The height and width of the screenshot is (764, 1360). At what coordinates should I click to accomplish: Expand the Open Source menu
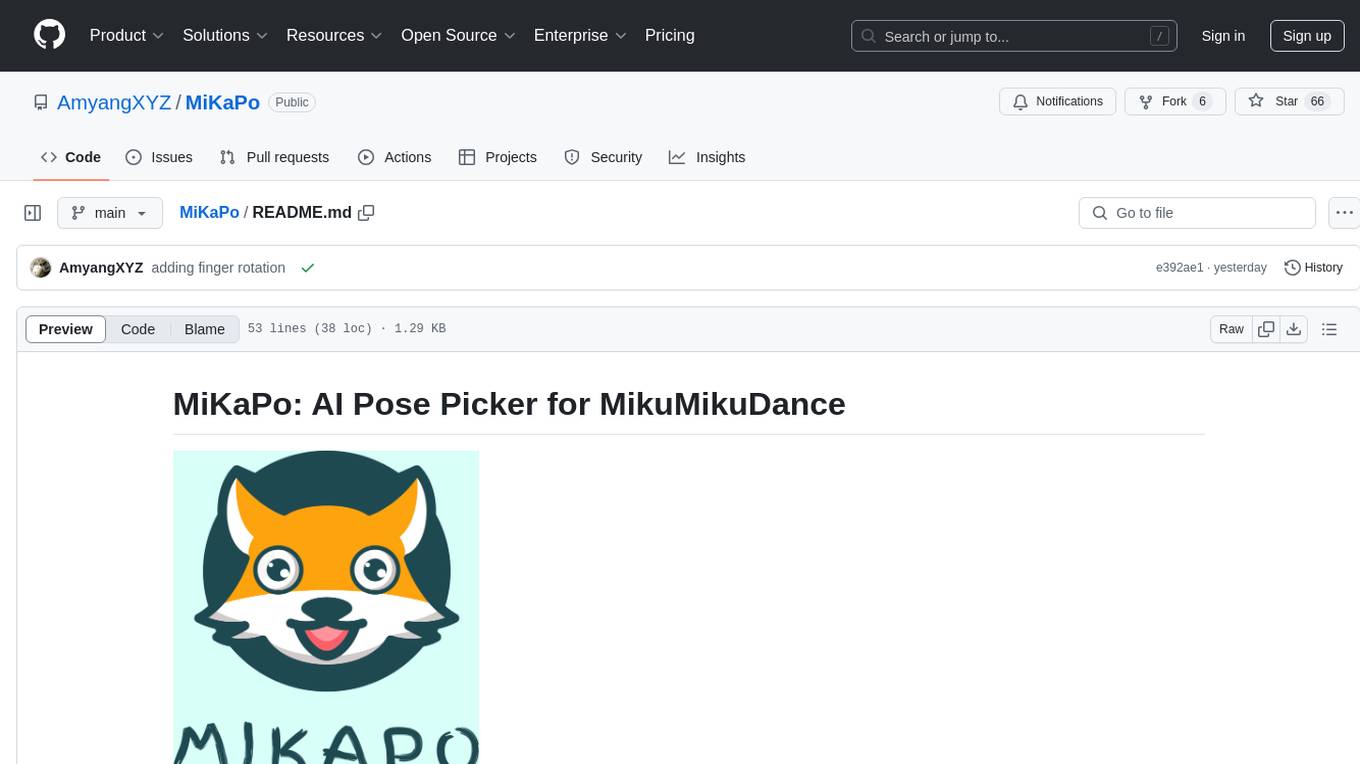click(x=459, y=35)
